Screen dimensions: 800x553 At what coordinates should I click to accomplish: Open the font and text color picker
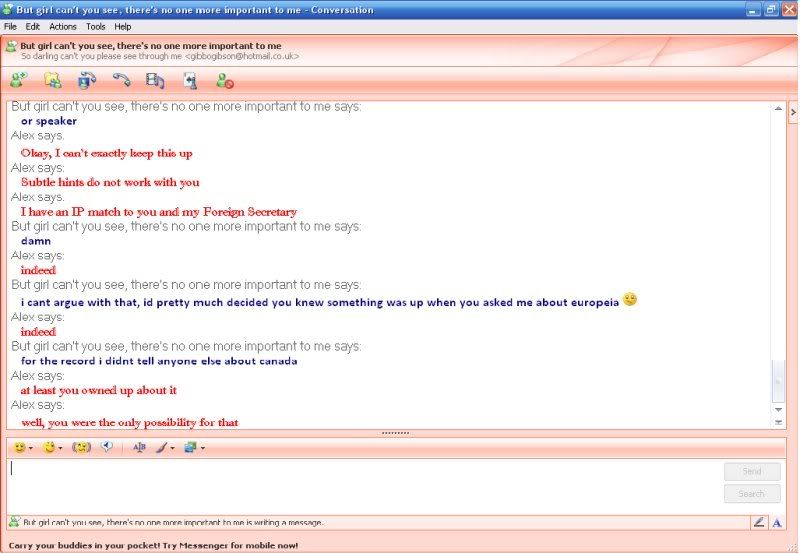139,447
